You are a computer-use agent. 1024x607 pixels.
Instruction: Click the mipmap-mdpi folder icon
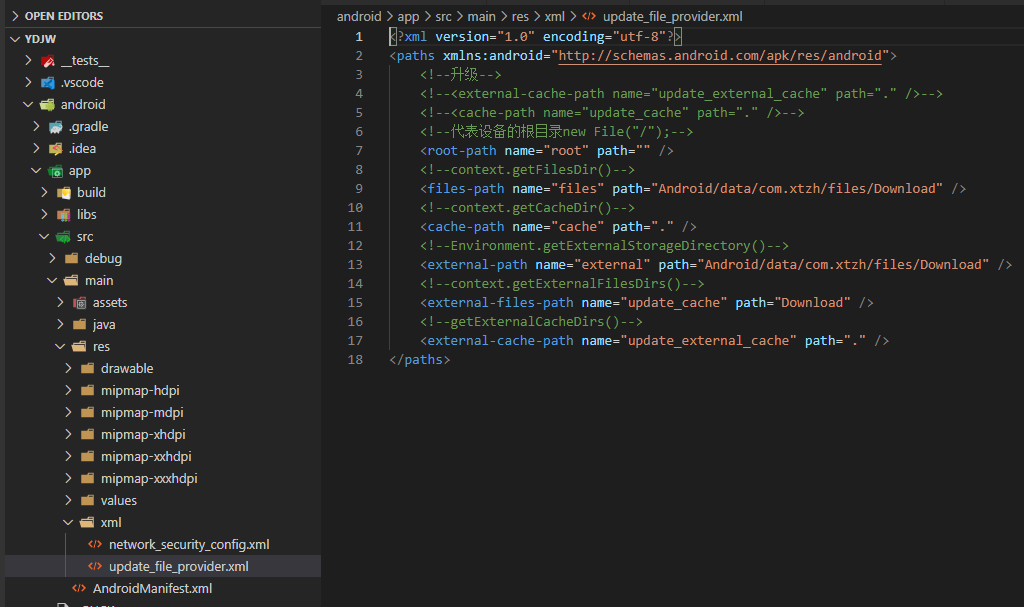point(88,412)
